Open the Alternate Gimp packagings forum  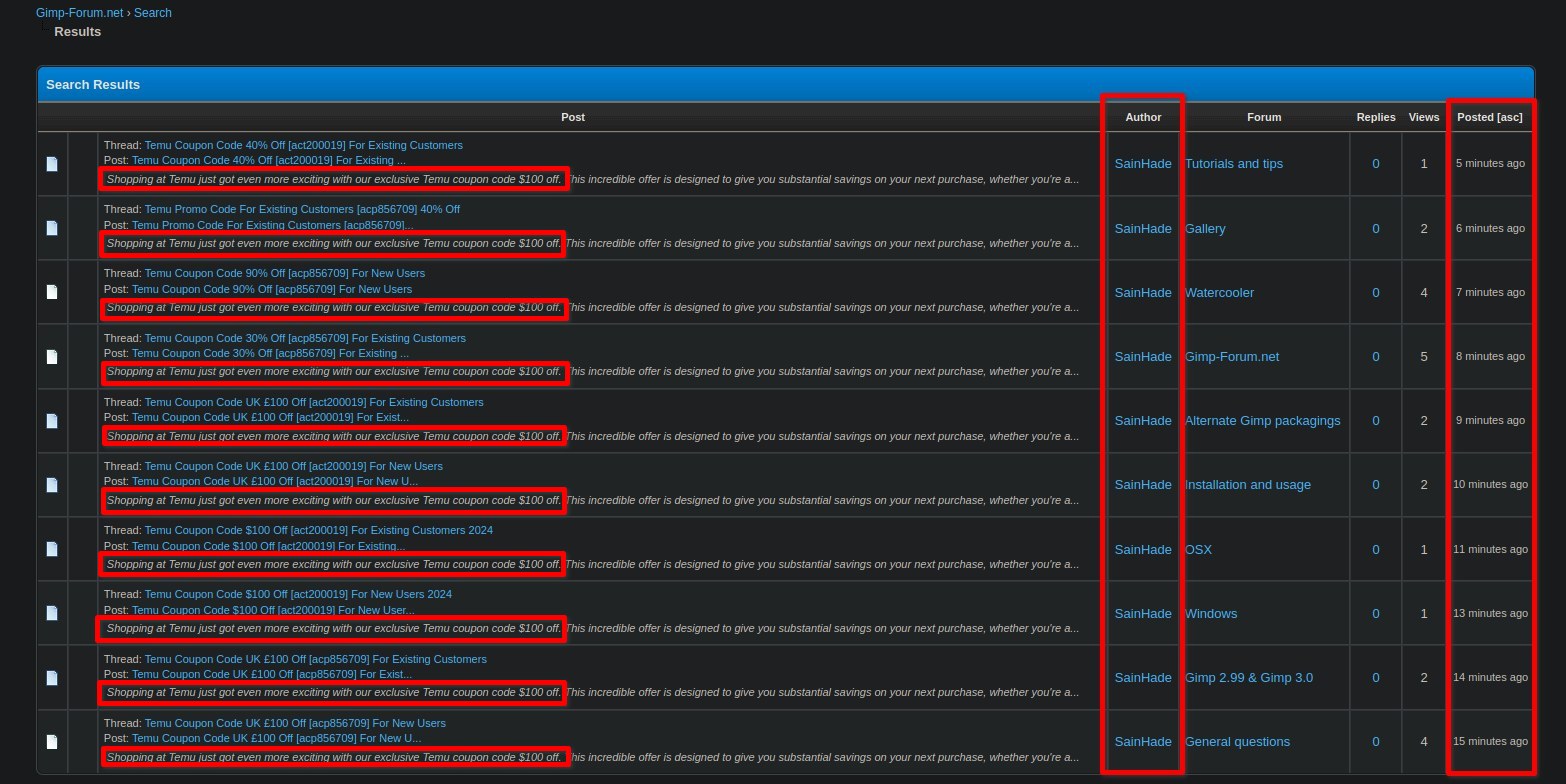[x=1263, y=421]
